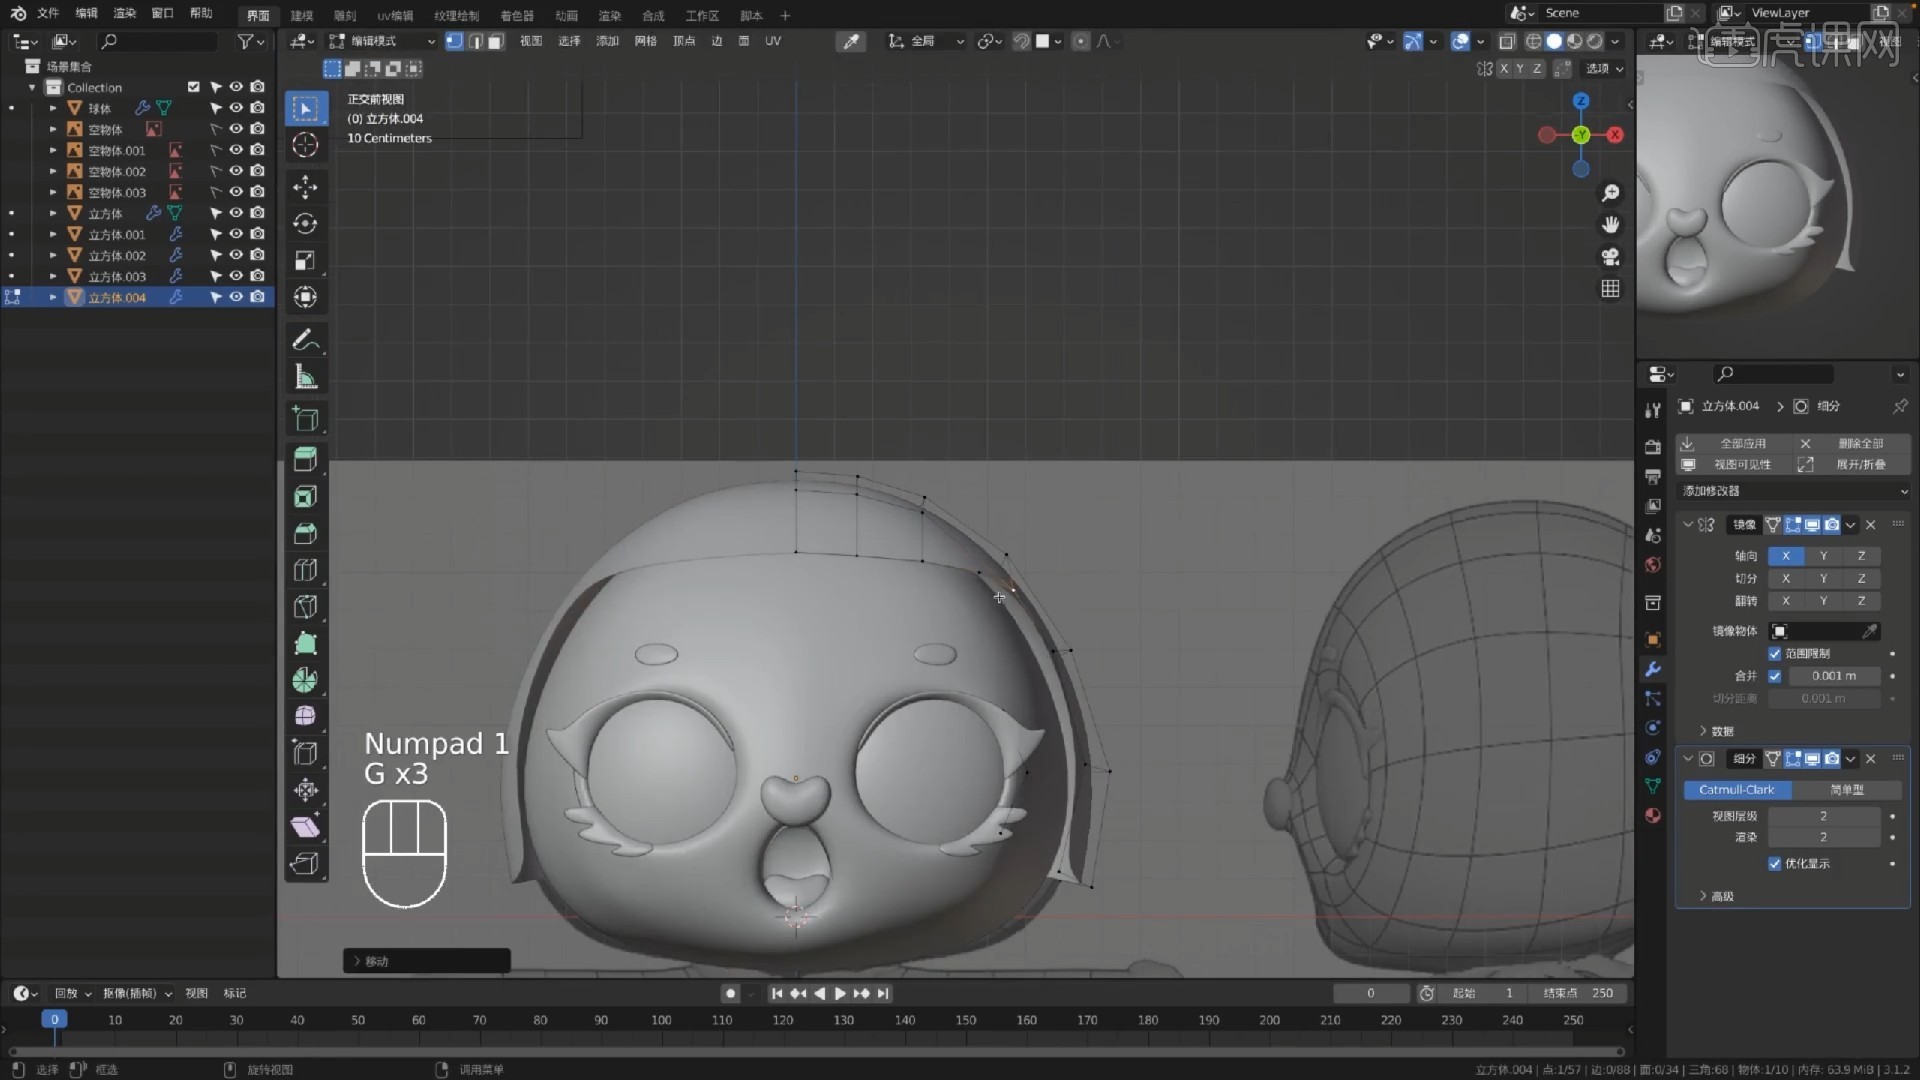Select the Spin tool

[x=305, y=680]
